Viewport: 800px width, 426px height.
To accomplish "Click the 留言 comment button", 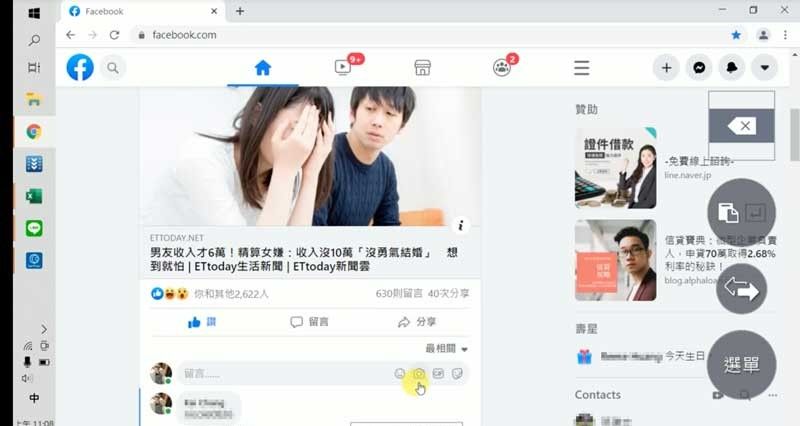I will tap(309, 322).
